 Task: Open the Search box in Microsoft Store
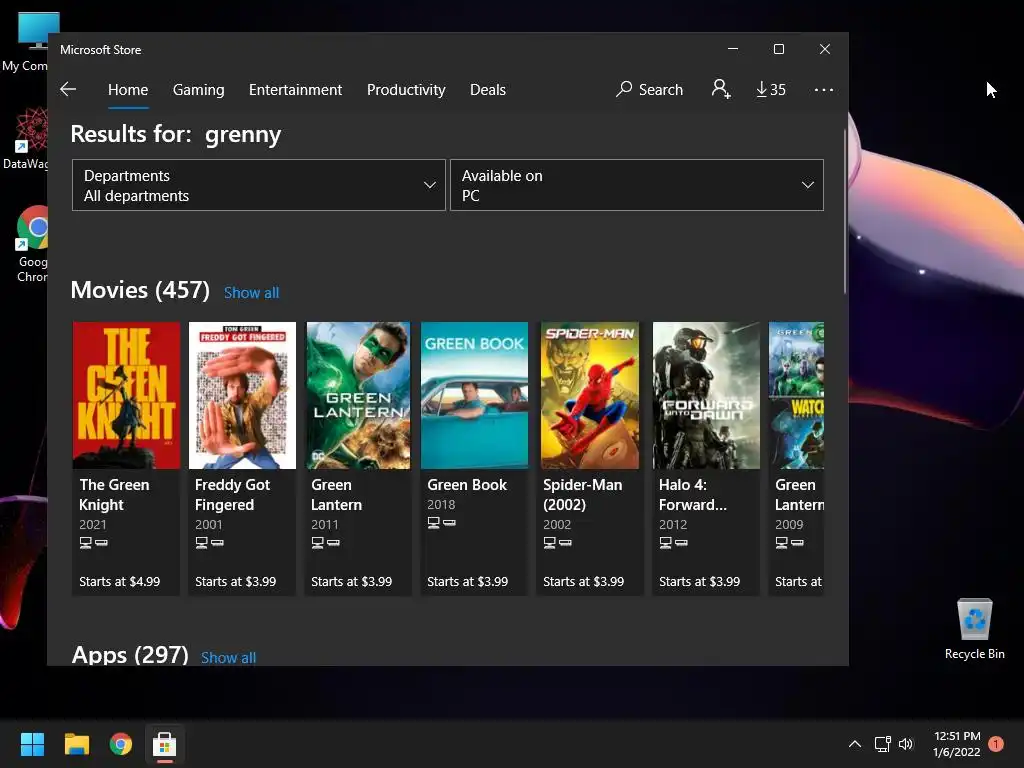(649, 89)
